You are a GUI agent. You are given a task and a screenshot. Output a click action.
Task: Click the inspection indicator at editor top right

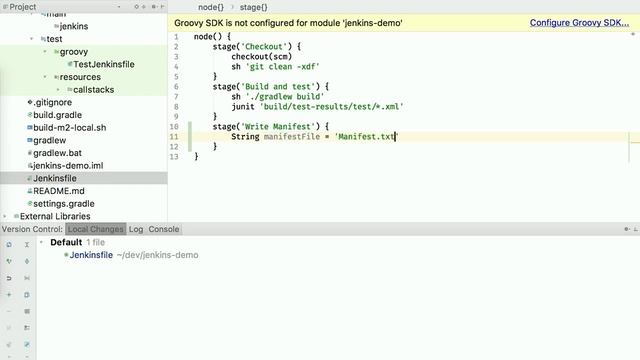(633, 34)
